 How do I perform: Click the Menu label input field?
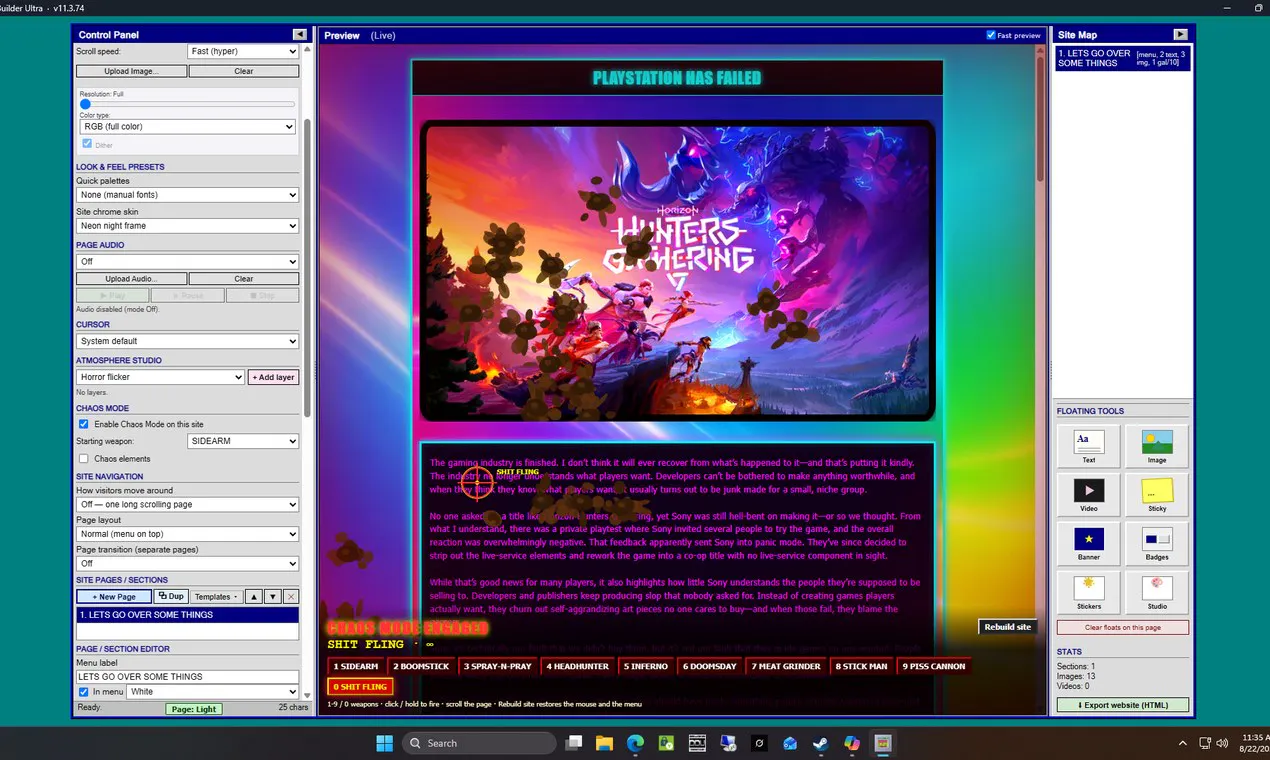pyautogui.click(x=188, y=677)
